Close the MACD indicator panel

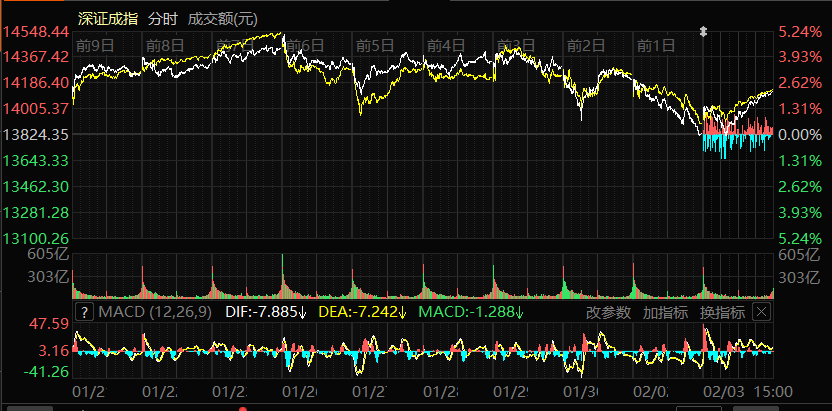(761, 312)
